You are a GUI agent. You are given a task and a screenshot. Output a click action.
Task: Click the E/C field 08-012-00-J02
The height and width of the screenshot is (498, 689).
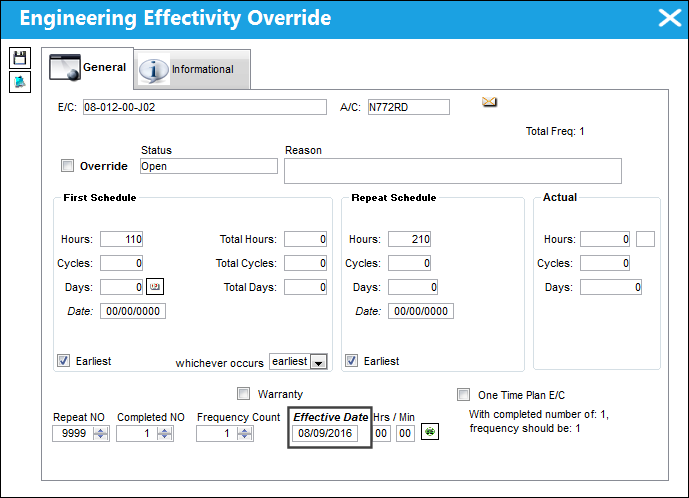click(205, 107)
